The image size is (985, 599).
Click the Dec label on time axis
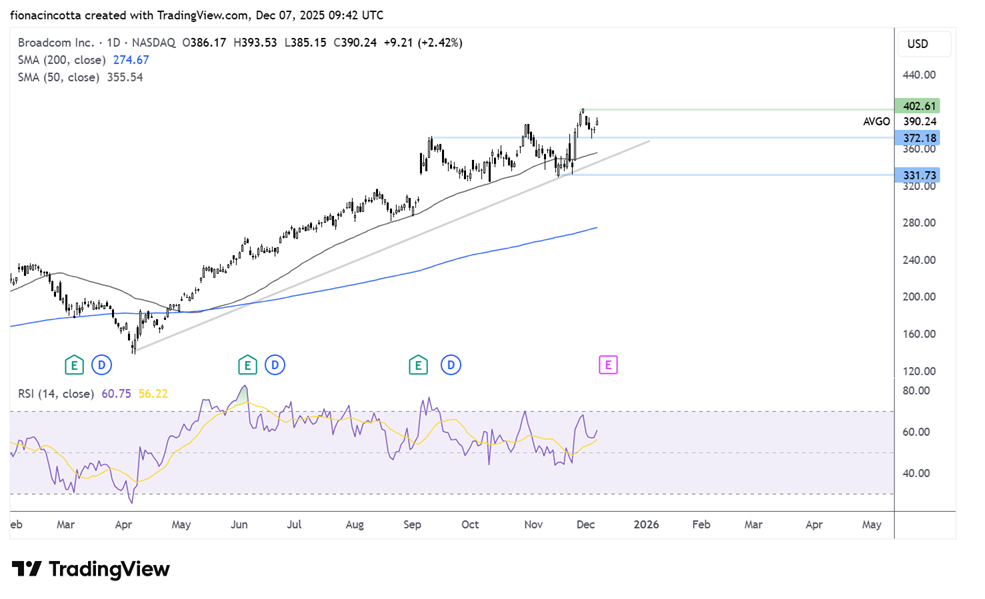[x=585, y=524]
